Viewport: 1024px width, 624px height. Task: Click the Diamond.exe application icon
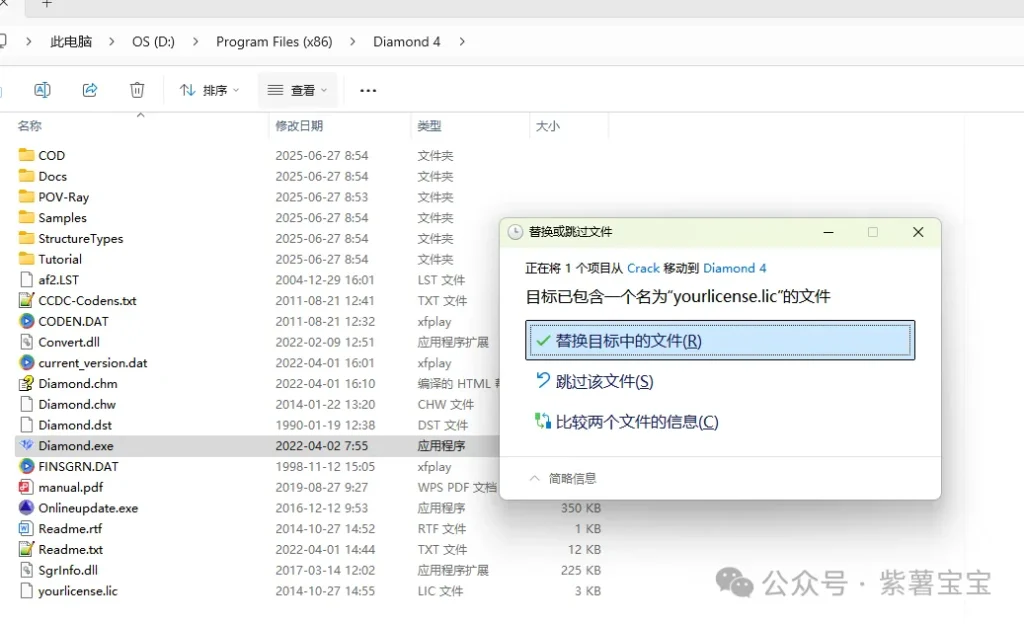(27, 446)
